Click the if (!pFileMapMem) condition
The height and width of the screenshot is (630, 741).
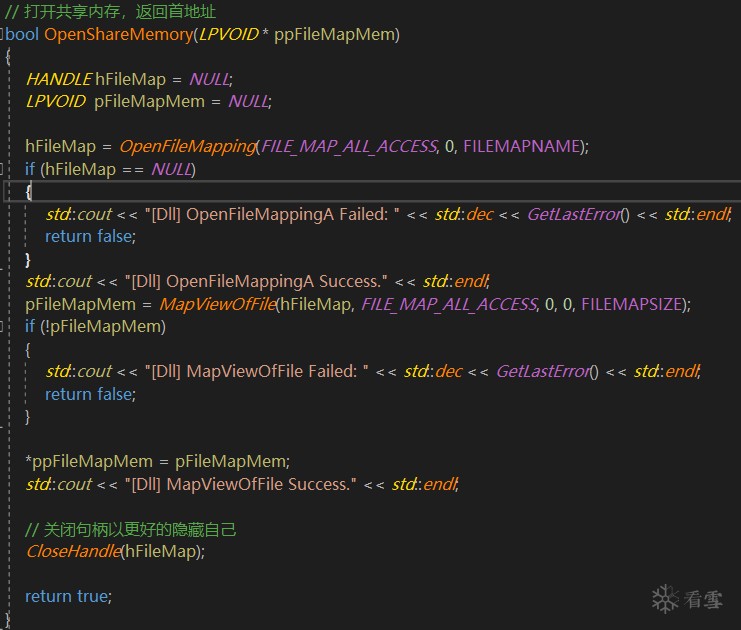[x=95, y=327]
